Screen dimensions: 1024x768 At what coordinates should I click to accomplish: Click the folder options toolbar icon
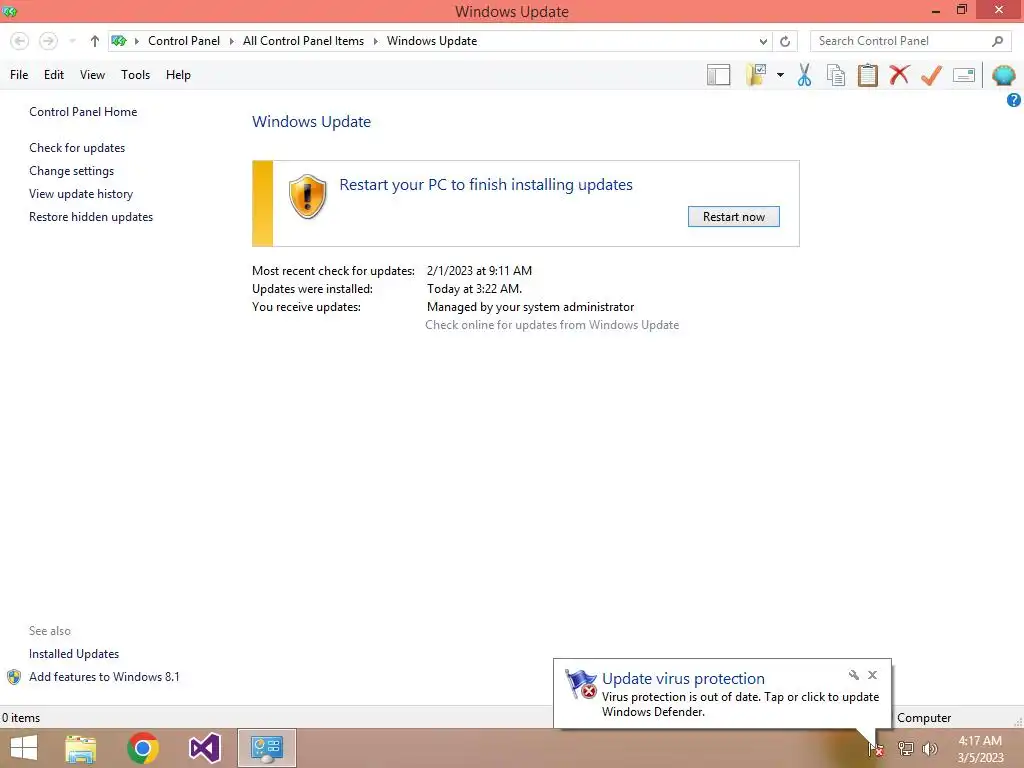tap(757, 75)
